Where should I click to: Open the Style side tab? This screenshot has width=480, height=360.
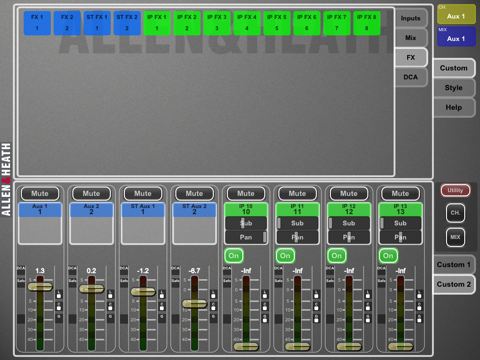coord(454,88)
